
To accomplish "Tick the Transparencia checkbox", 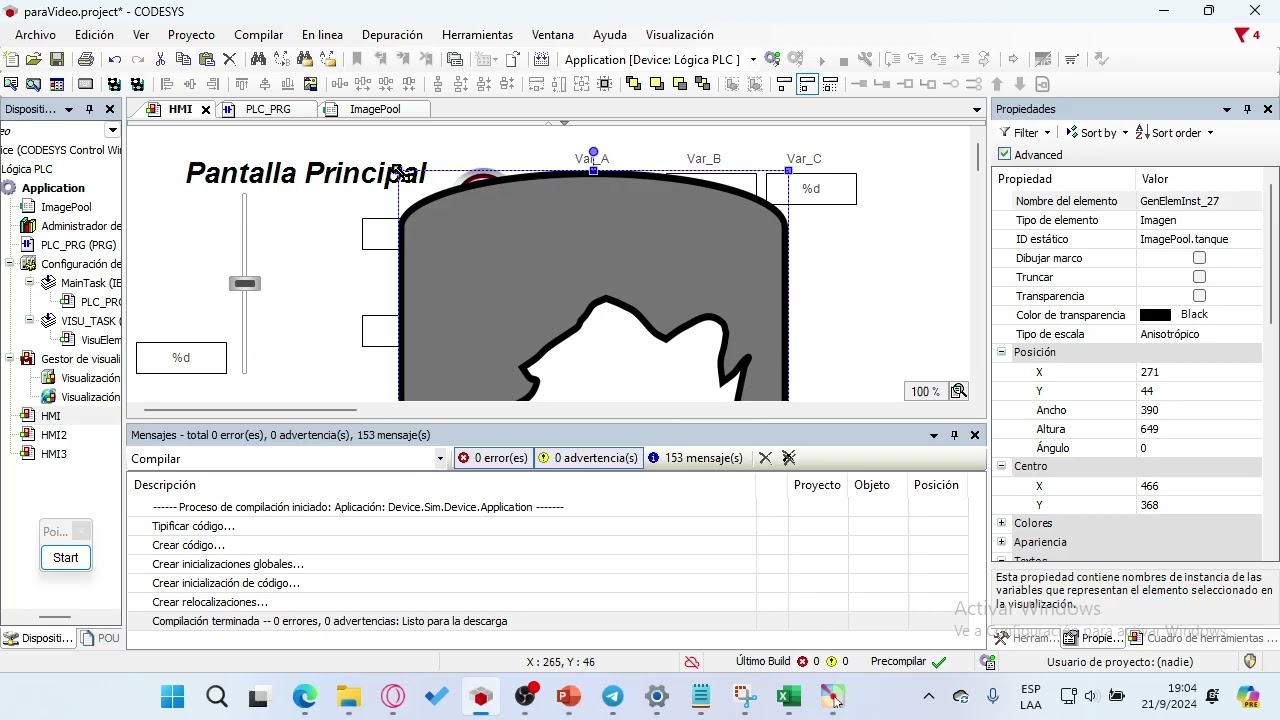I will point(1199,296).
